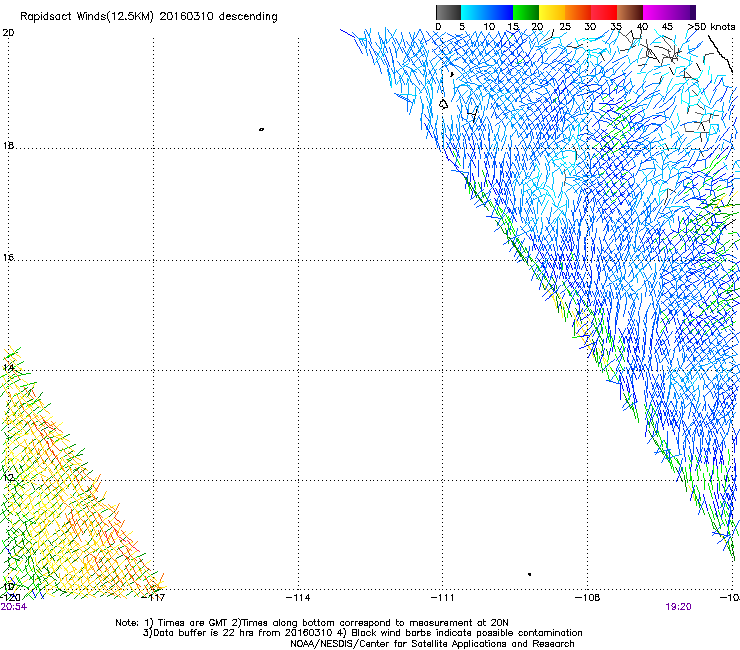This screenshot has height=650, width=740.
Task: Click the legend value '35'
Action: (x=616, y=27)
